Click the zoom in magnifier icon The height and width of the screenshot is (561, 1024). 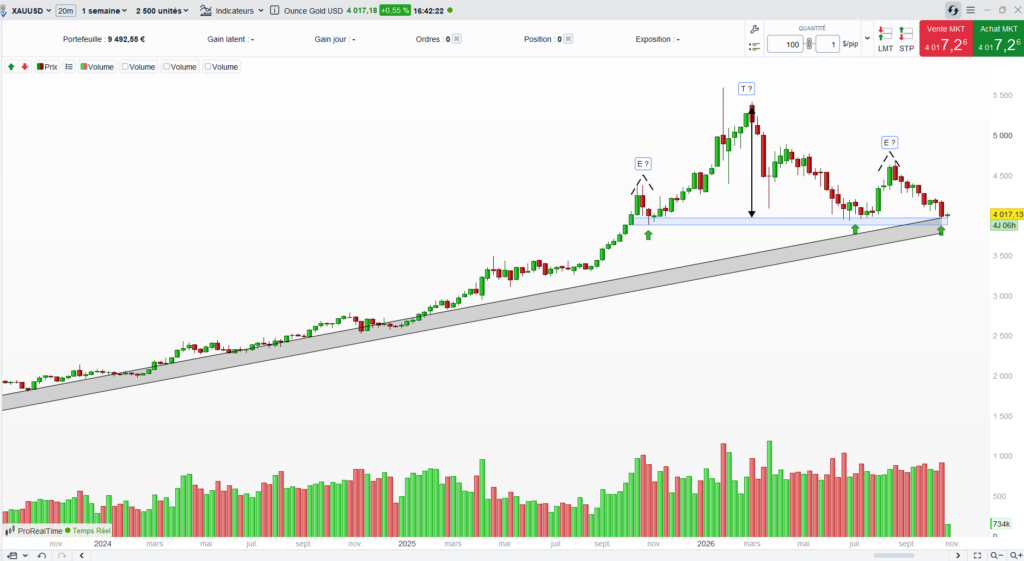(1016, 555)
